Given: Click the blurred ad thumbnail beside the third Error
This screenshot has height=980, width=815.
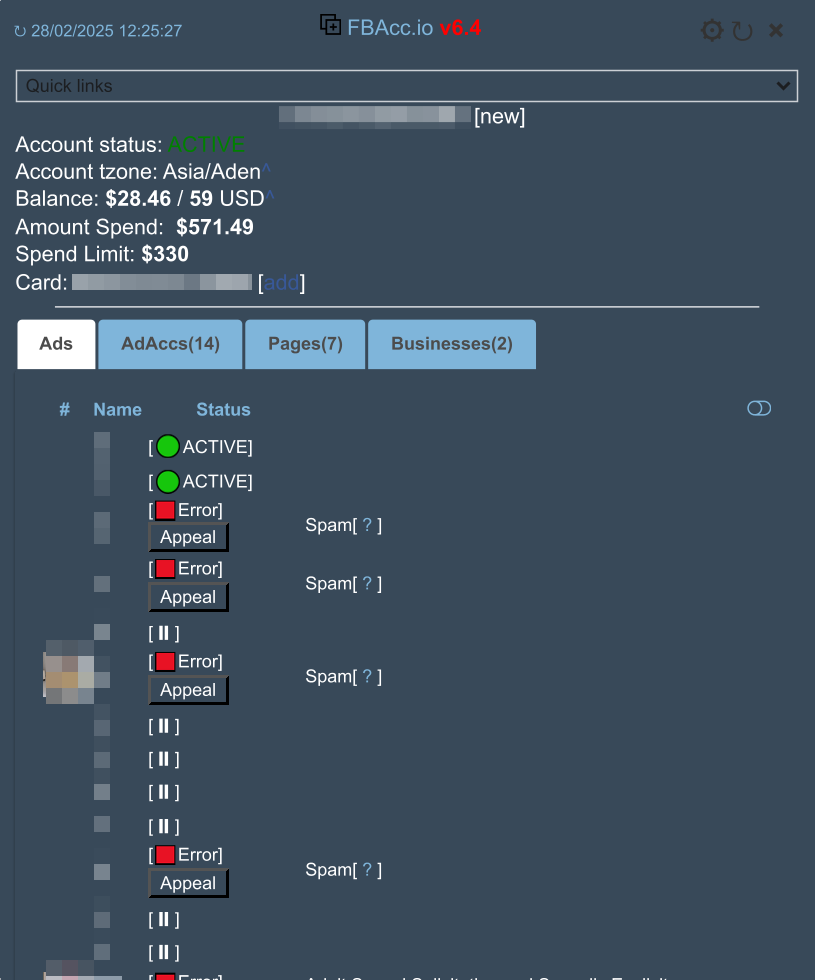Looking at the screenshot, I should (69, 672).
